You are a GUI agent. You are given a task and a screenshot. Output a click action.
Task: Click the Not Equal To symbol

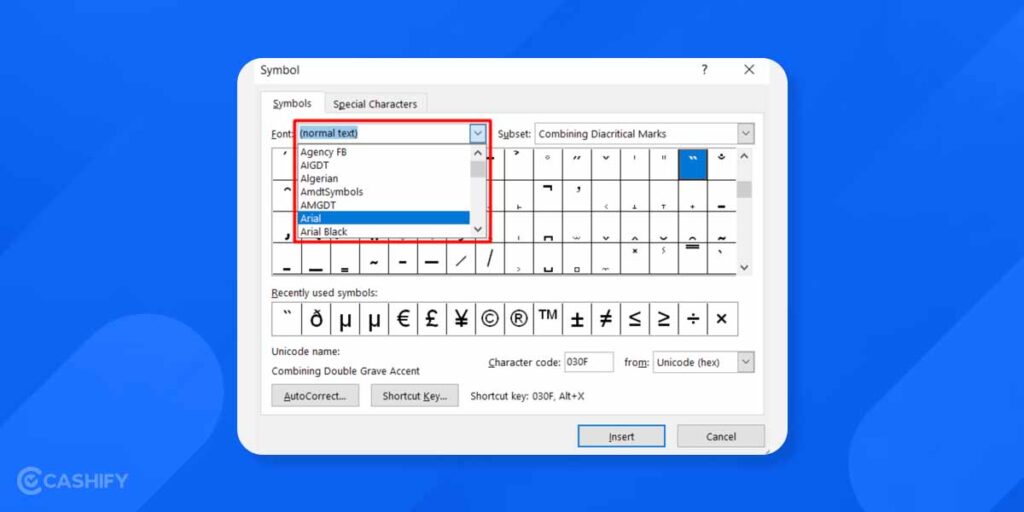606,319
